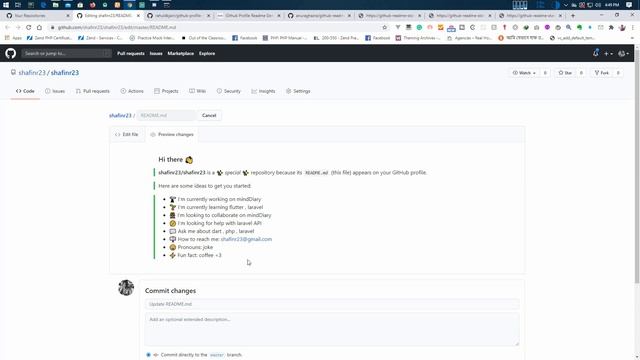This screenshot has width=640, height=360.
Task: Open the Zend PHP Certificat... bookmark
Action: pyautogui.click(x=49, y=38)
